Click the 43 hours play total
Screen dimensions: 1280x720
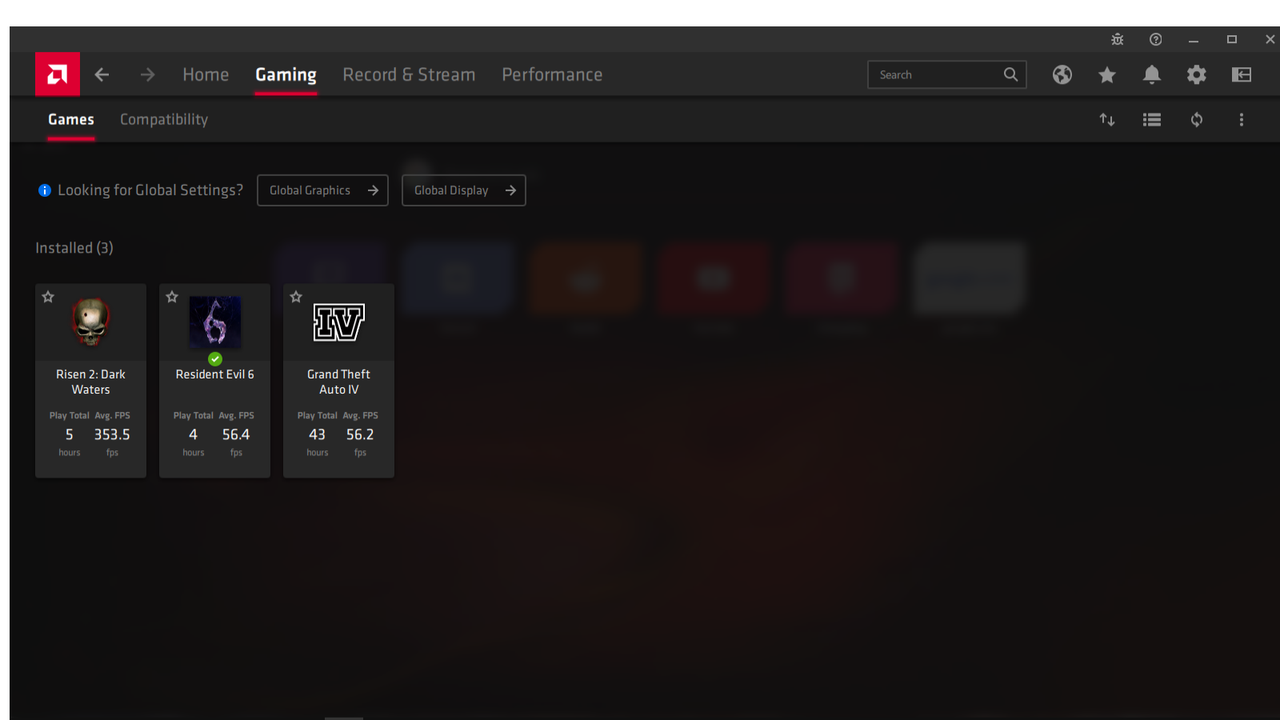[x=317, y=435]
